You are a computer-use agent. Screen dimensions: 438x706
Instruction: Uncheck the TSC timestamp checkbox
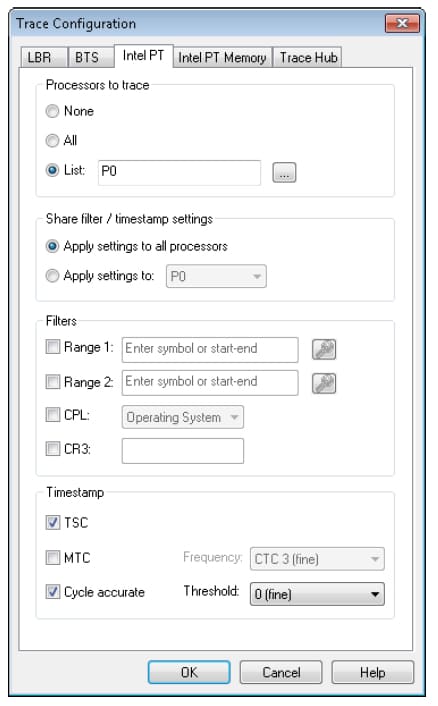click(x=53, y=522)
